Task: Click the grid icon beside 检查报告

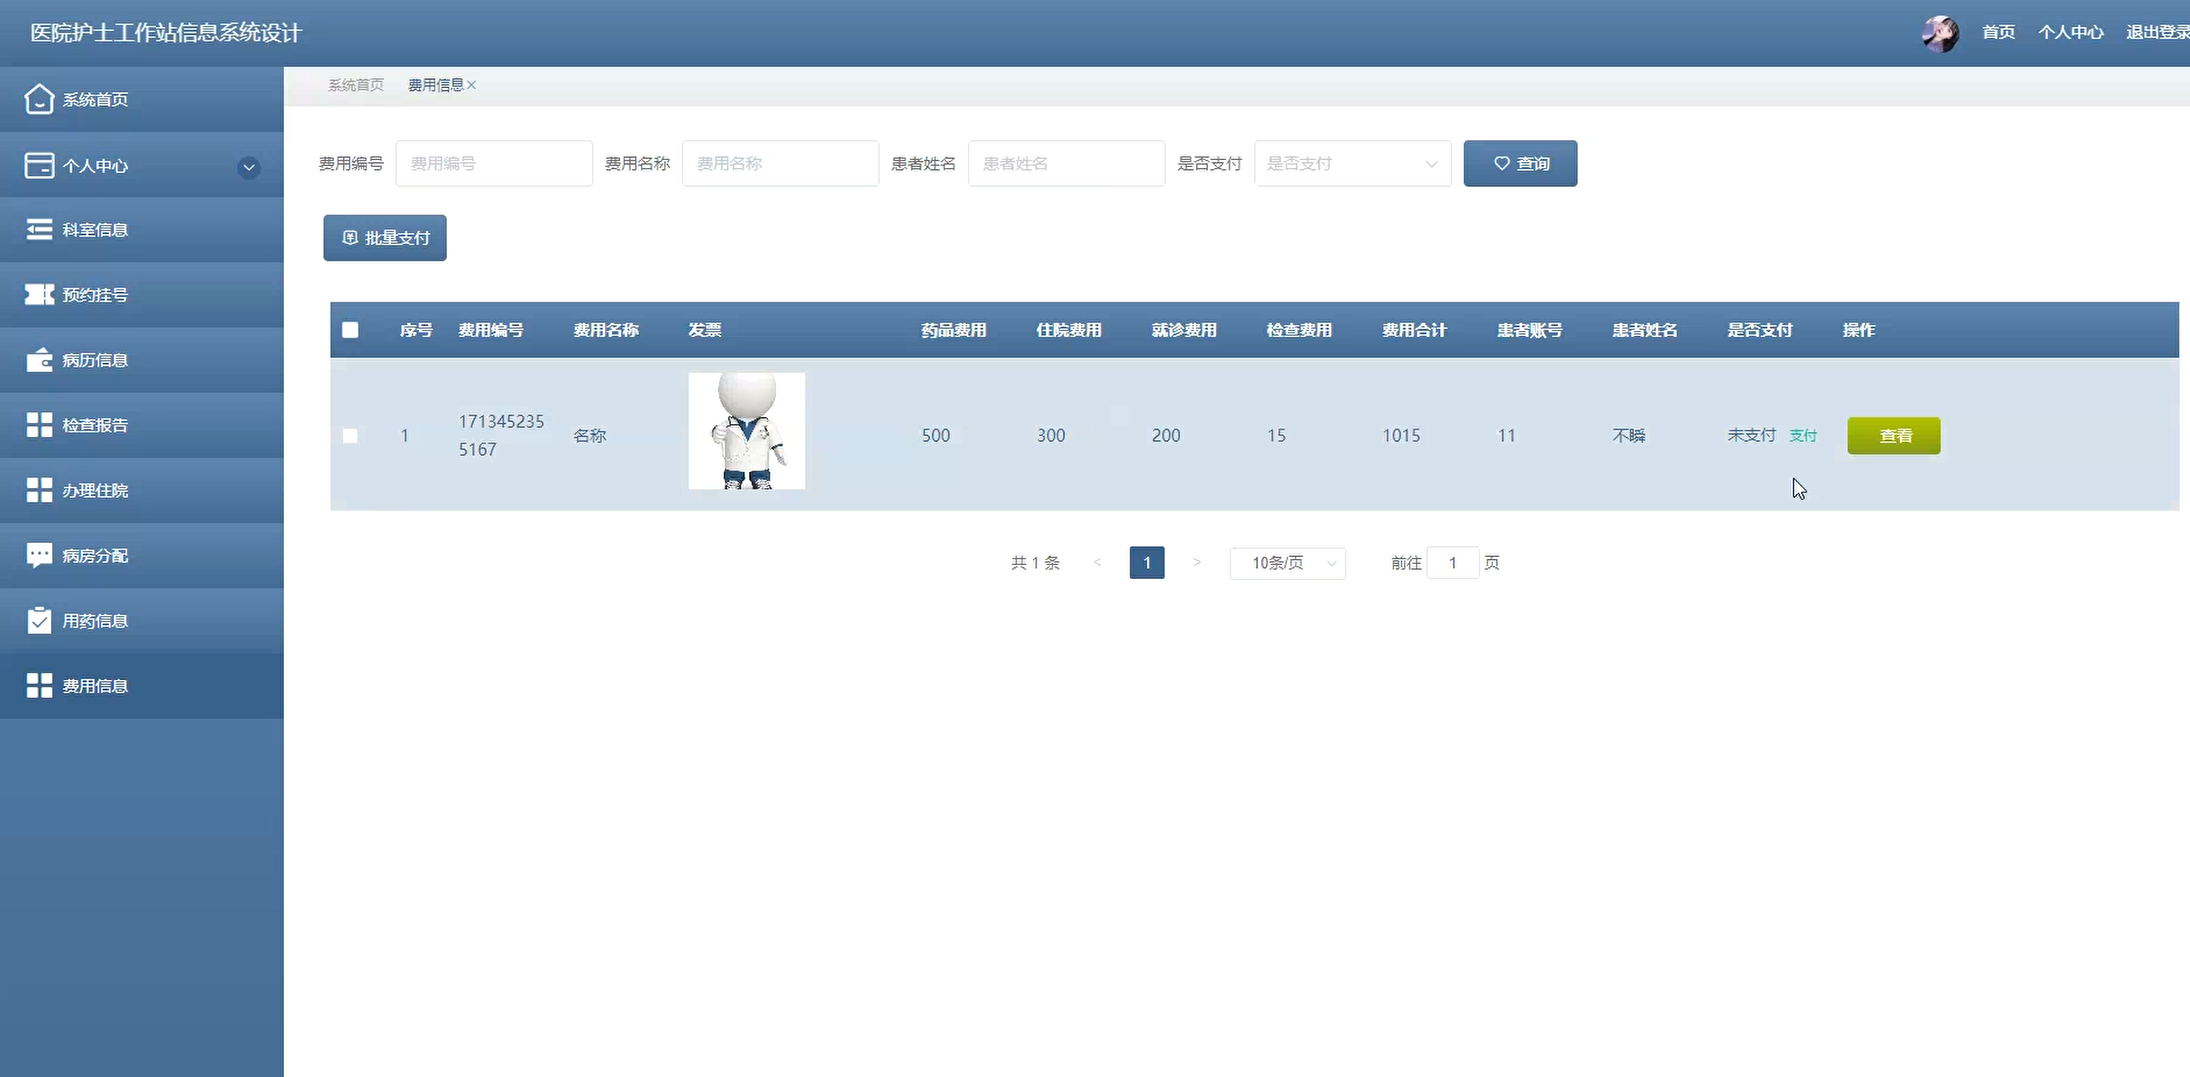Action: [x=39, y=425]
